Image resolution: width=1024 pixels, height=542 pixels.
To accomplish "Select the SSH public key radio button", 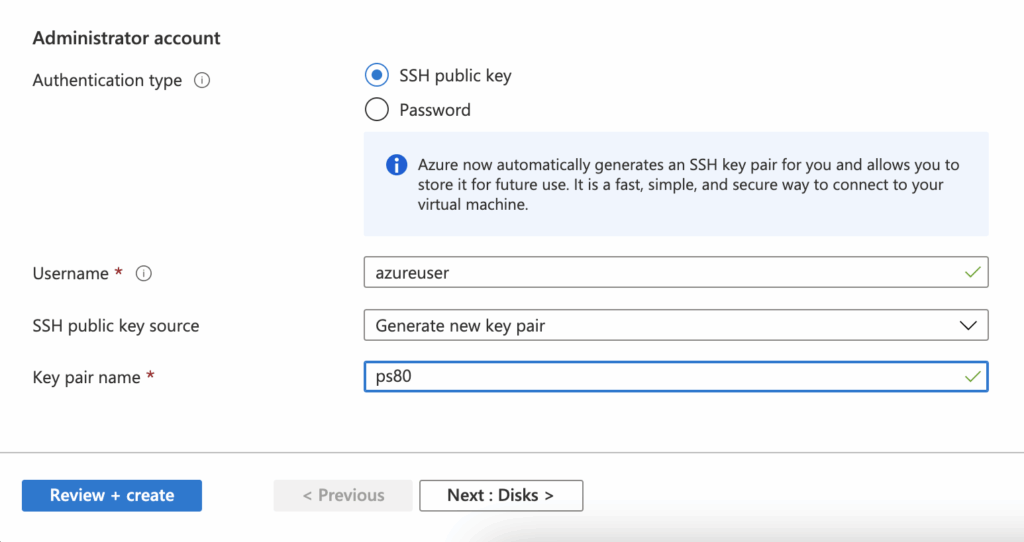I will tap(377, 76).
